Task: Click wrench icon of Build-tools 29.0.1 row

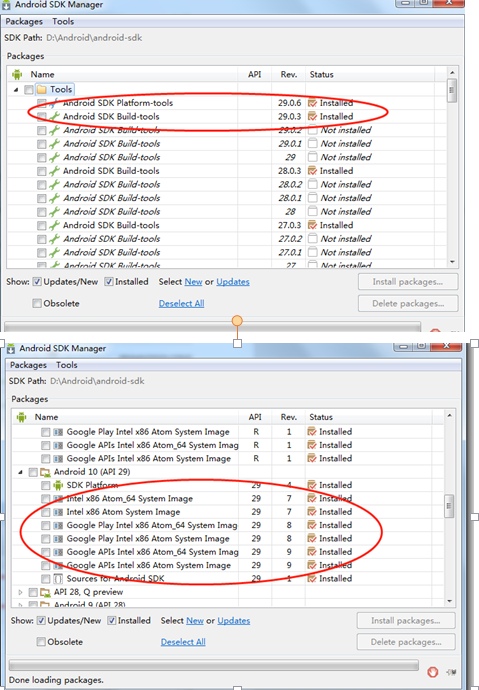Action: [54, 144]
